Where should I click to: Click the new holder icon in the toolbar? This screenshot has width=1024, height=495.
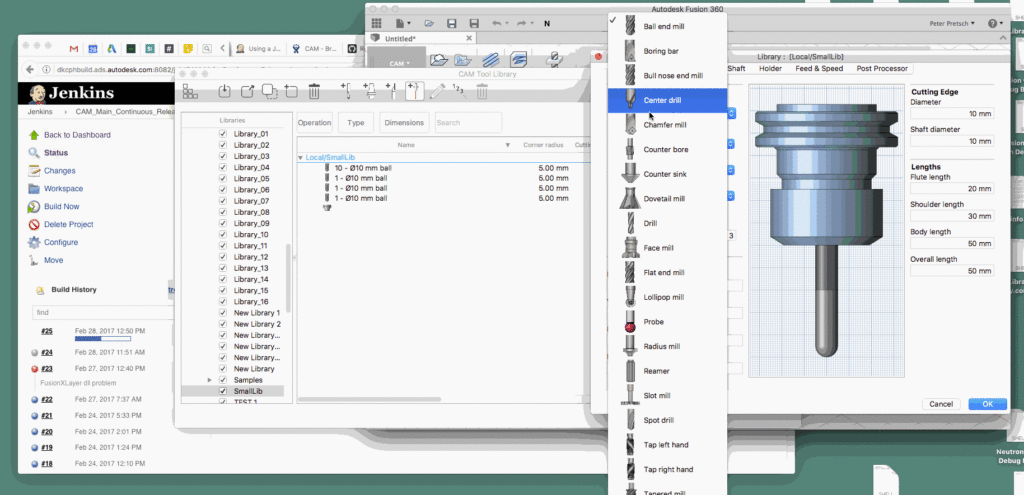(x=368, y=91)
